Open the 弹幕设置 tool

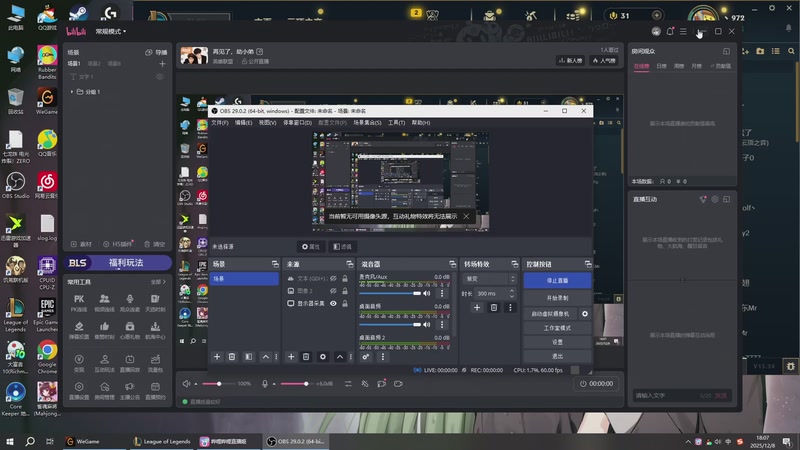[79, 330]
